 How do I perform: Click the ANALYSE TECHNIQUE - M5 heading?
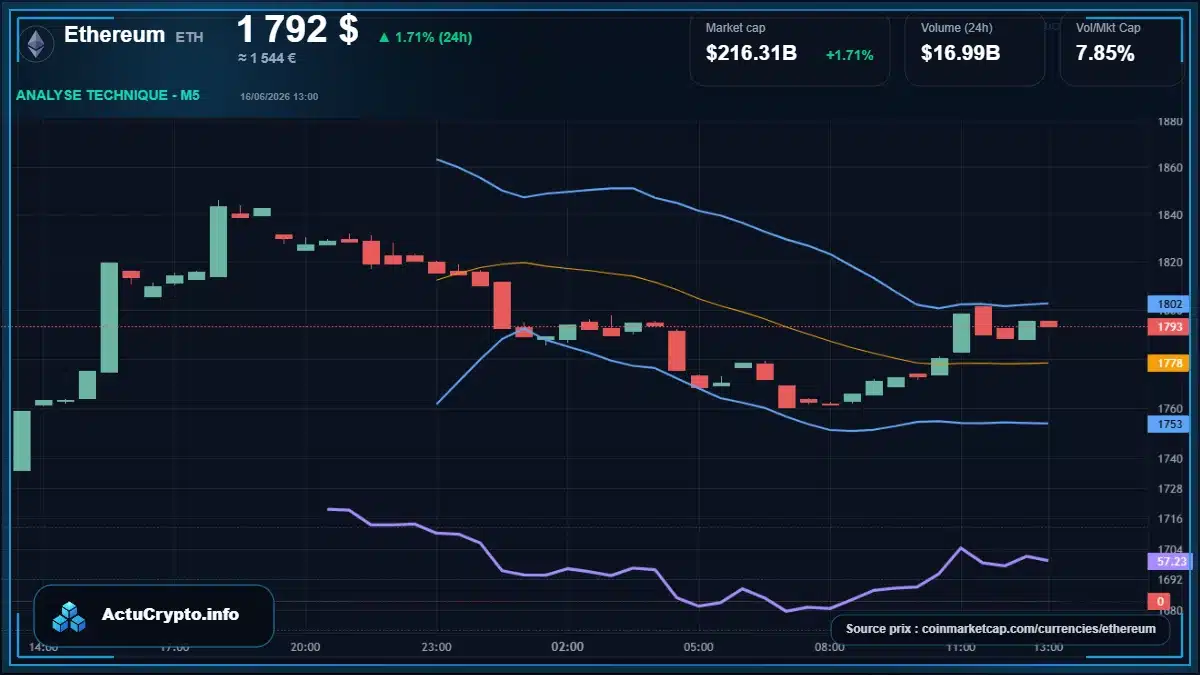[x=108, y=95]
